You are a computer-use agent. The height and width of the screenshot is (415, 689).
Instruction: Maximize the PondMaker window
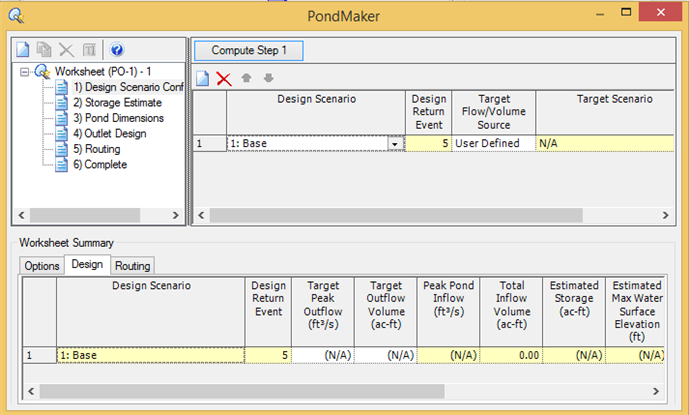click(626, 12)
